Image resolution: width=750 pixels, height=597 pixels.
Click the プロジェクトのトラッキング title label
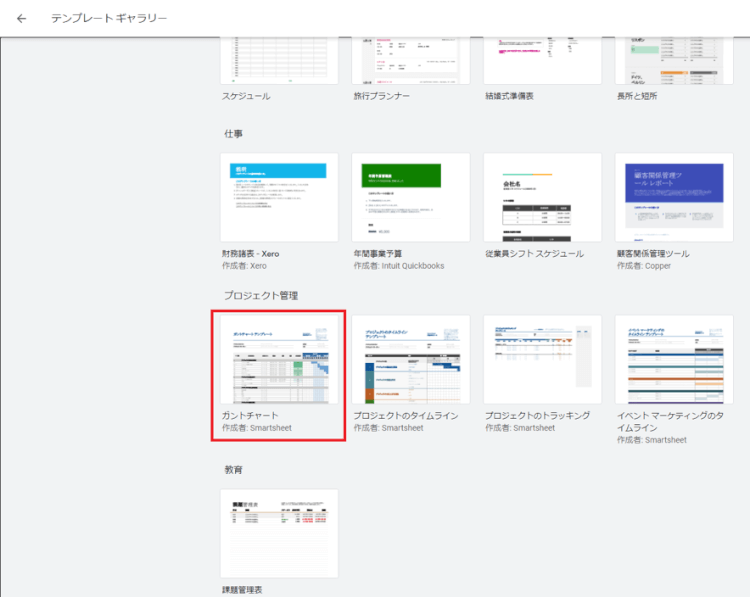(537, 415)
